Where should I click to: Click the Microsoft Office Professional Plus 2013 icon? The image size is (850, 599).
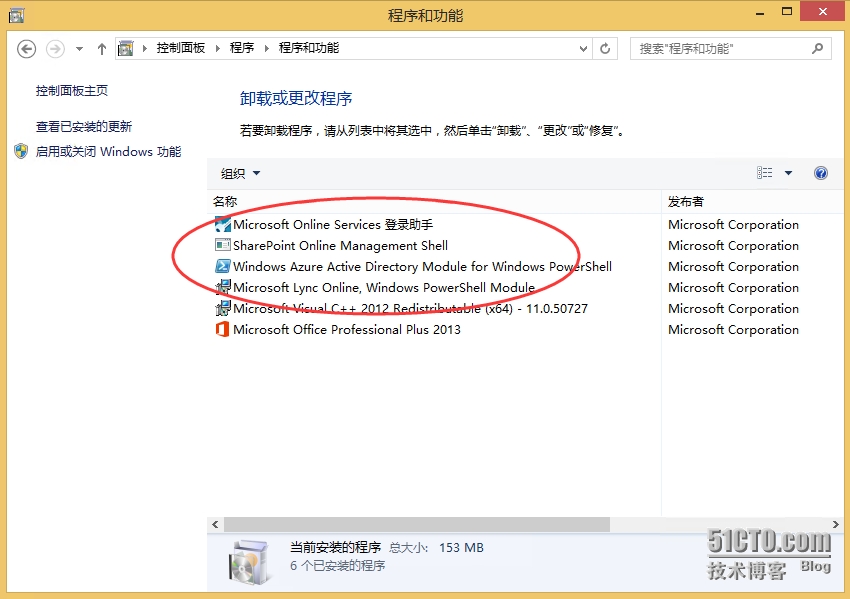tap(222, 329)
